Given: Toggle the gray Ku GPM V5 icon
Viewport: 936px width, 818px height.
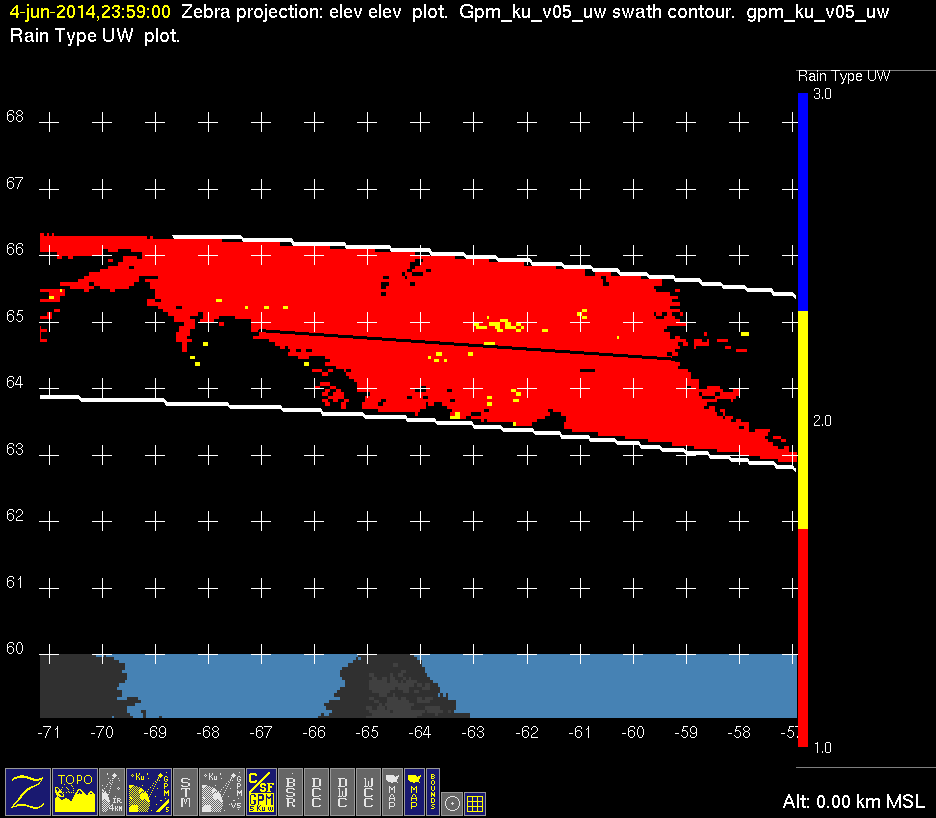Looking at the screenshot, I should coord(221,792).
